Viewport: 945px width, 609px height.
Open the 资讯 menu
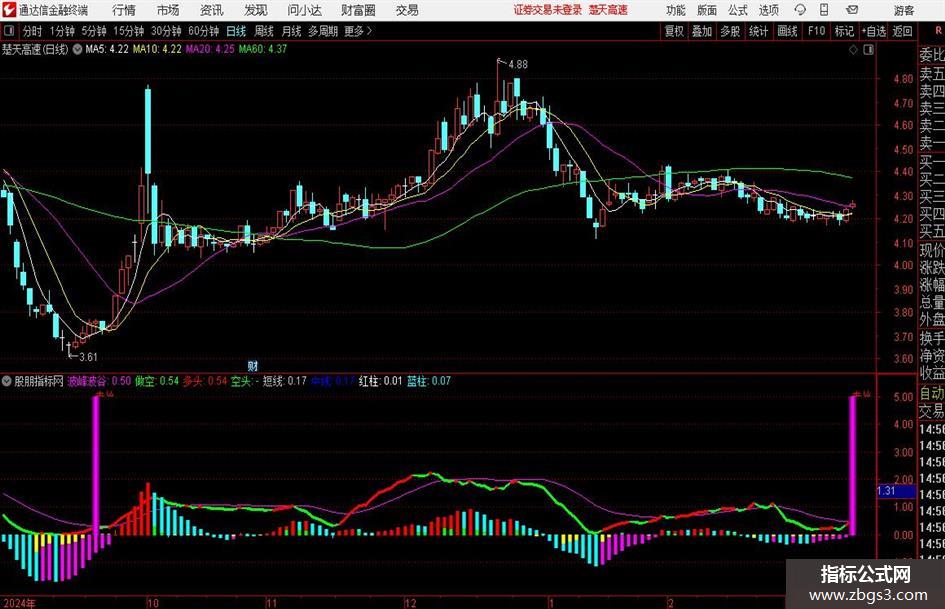point(212,10)
